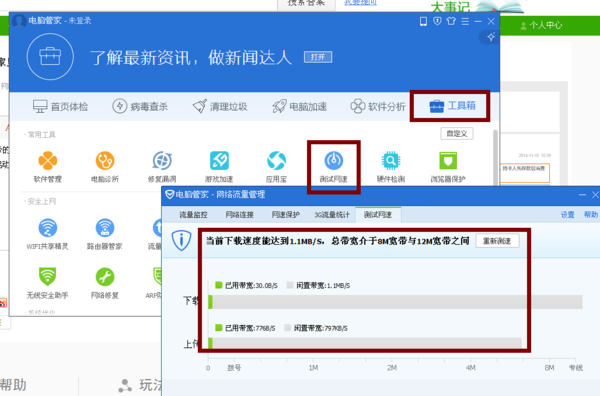
Task: Open main menu hamburger icon
Action: click(x=465, y=21)
